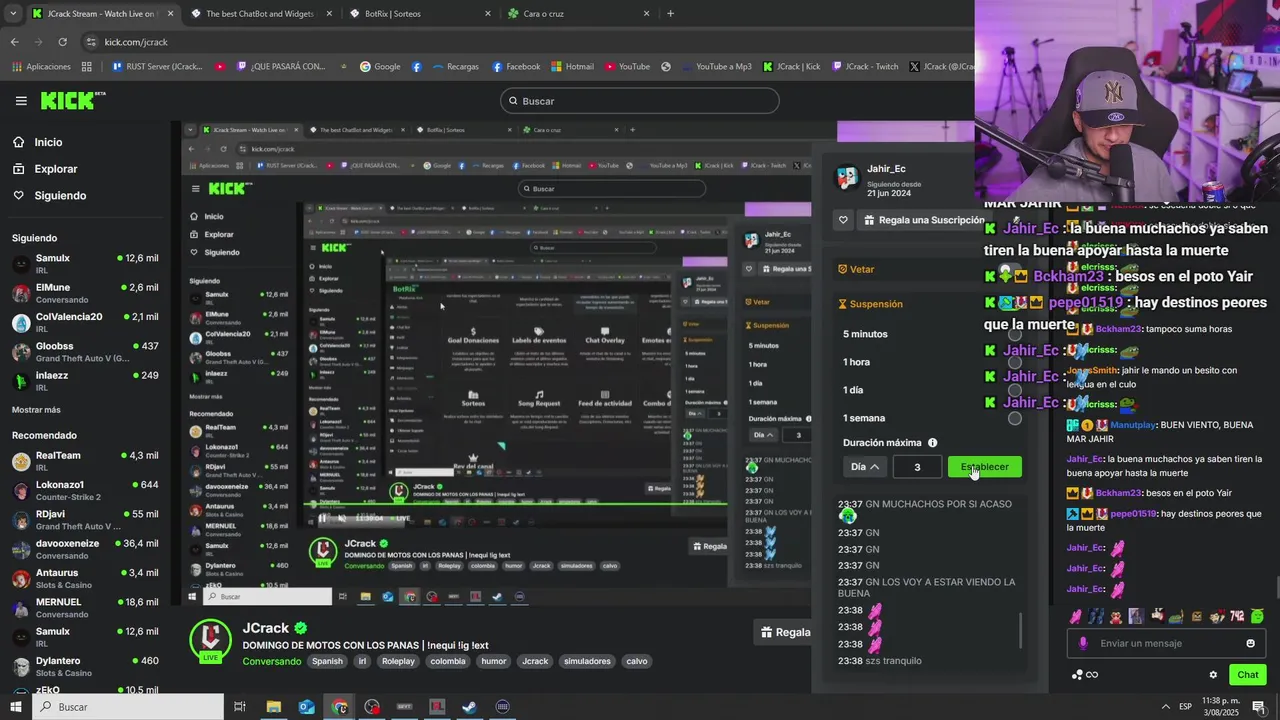Pick the green blob quick emote

1257,616
